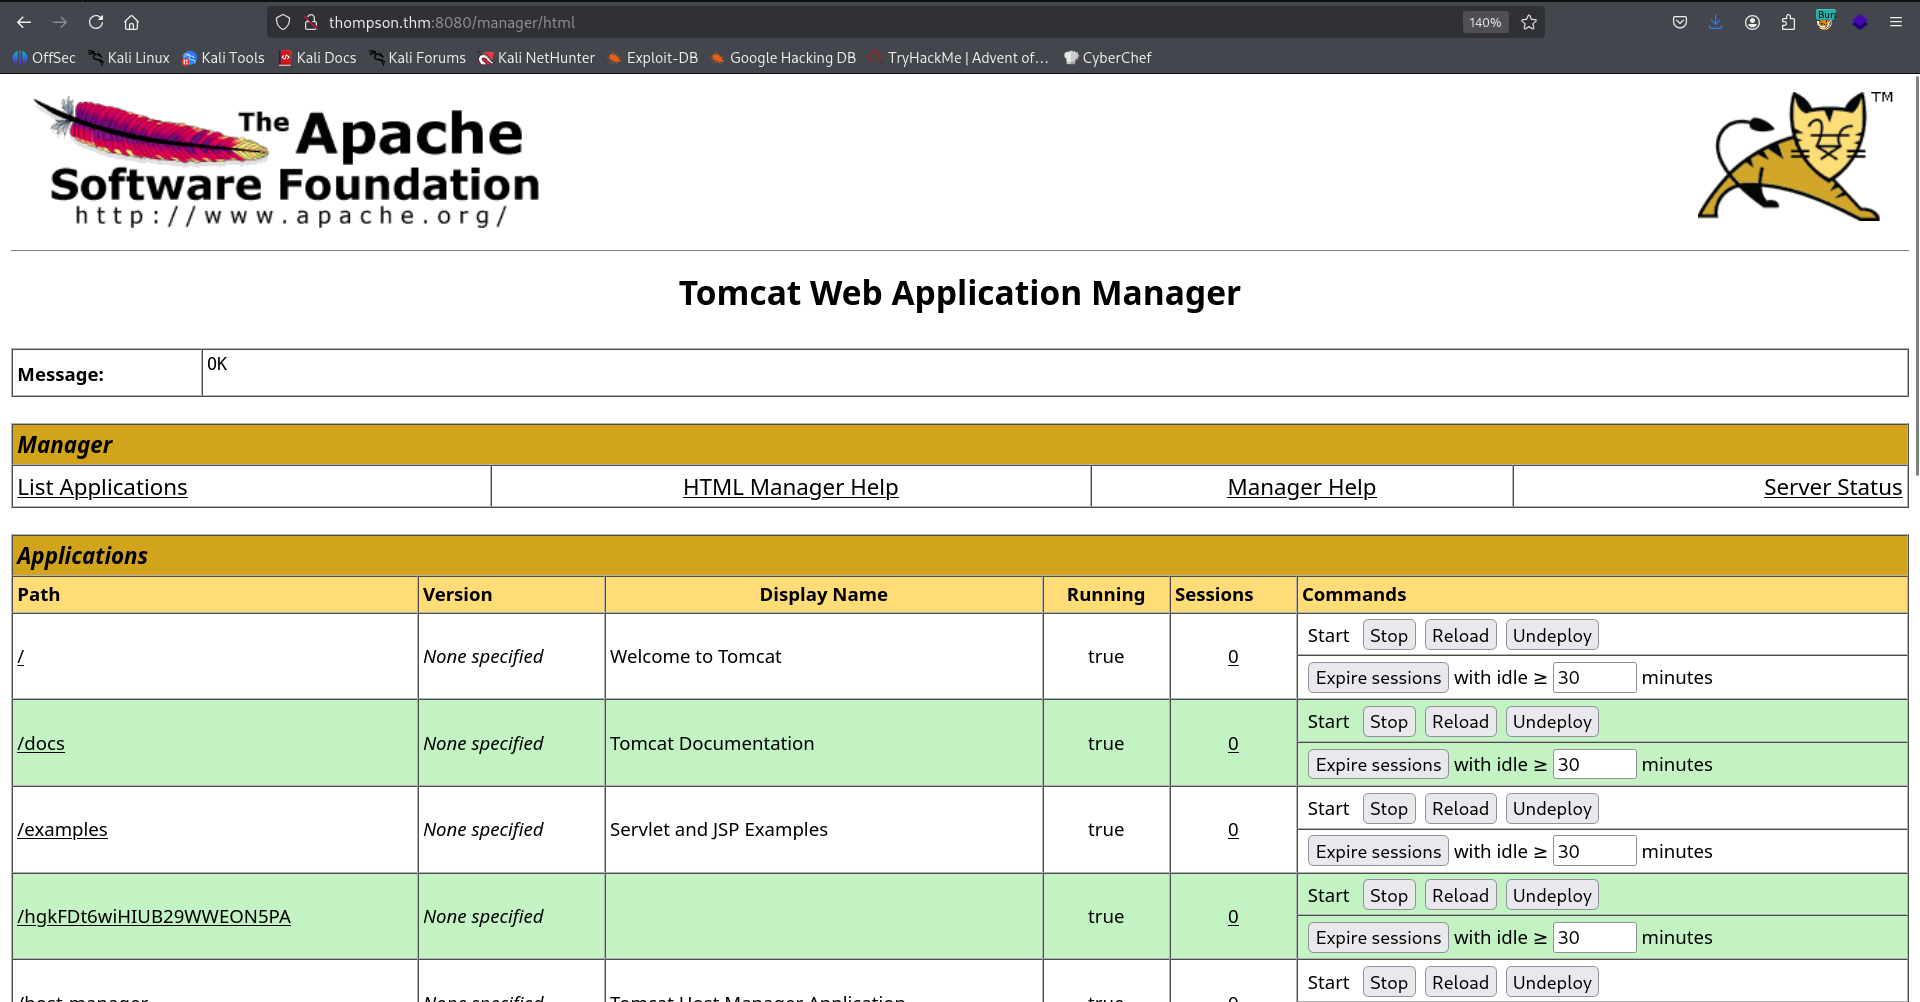This screenshot has height=1002, width=1920.
Task: Open the CyberChef bookmark
Action: (x=1107, y=58)
